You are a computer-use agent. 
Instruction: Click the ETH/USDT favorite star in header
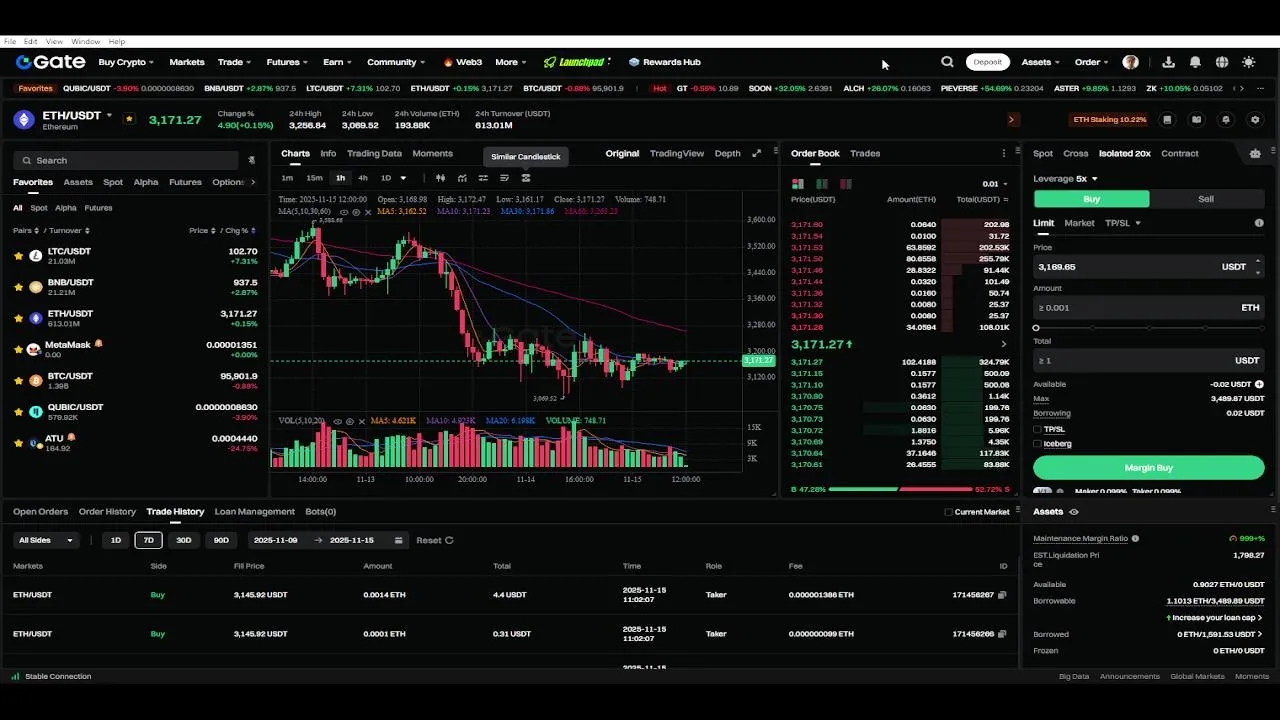coord(129,119)
